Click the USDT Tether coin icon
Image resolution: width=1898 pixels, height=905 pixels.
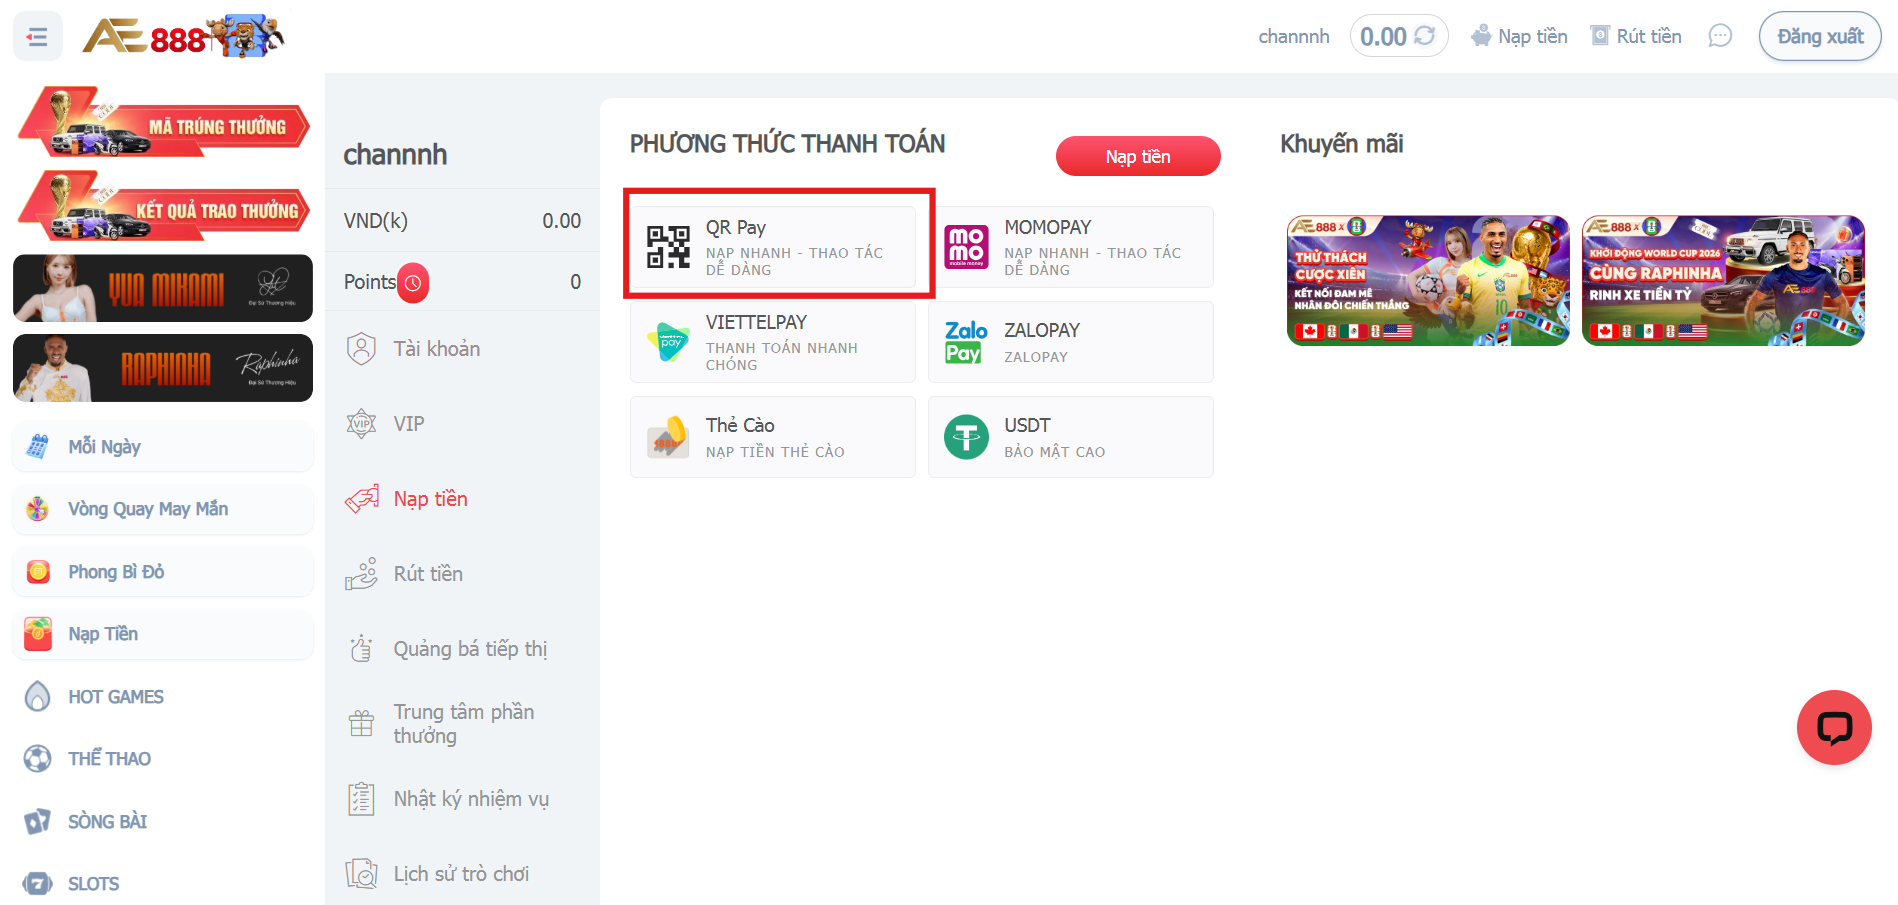click(x=967, y=437)
